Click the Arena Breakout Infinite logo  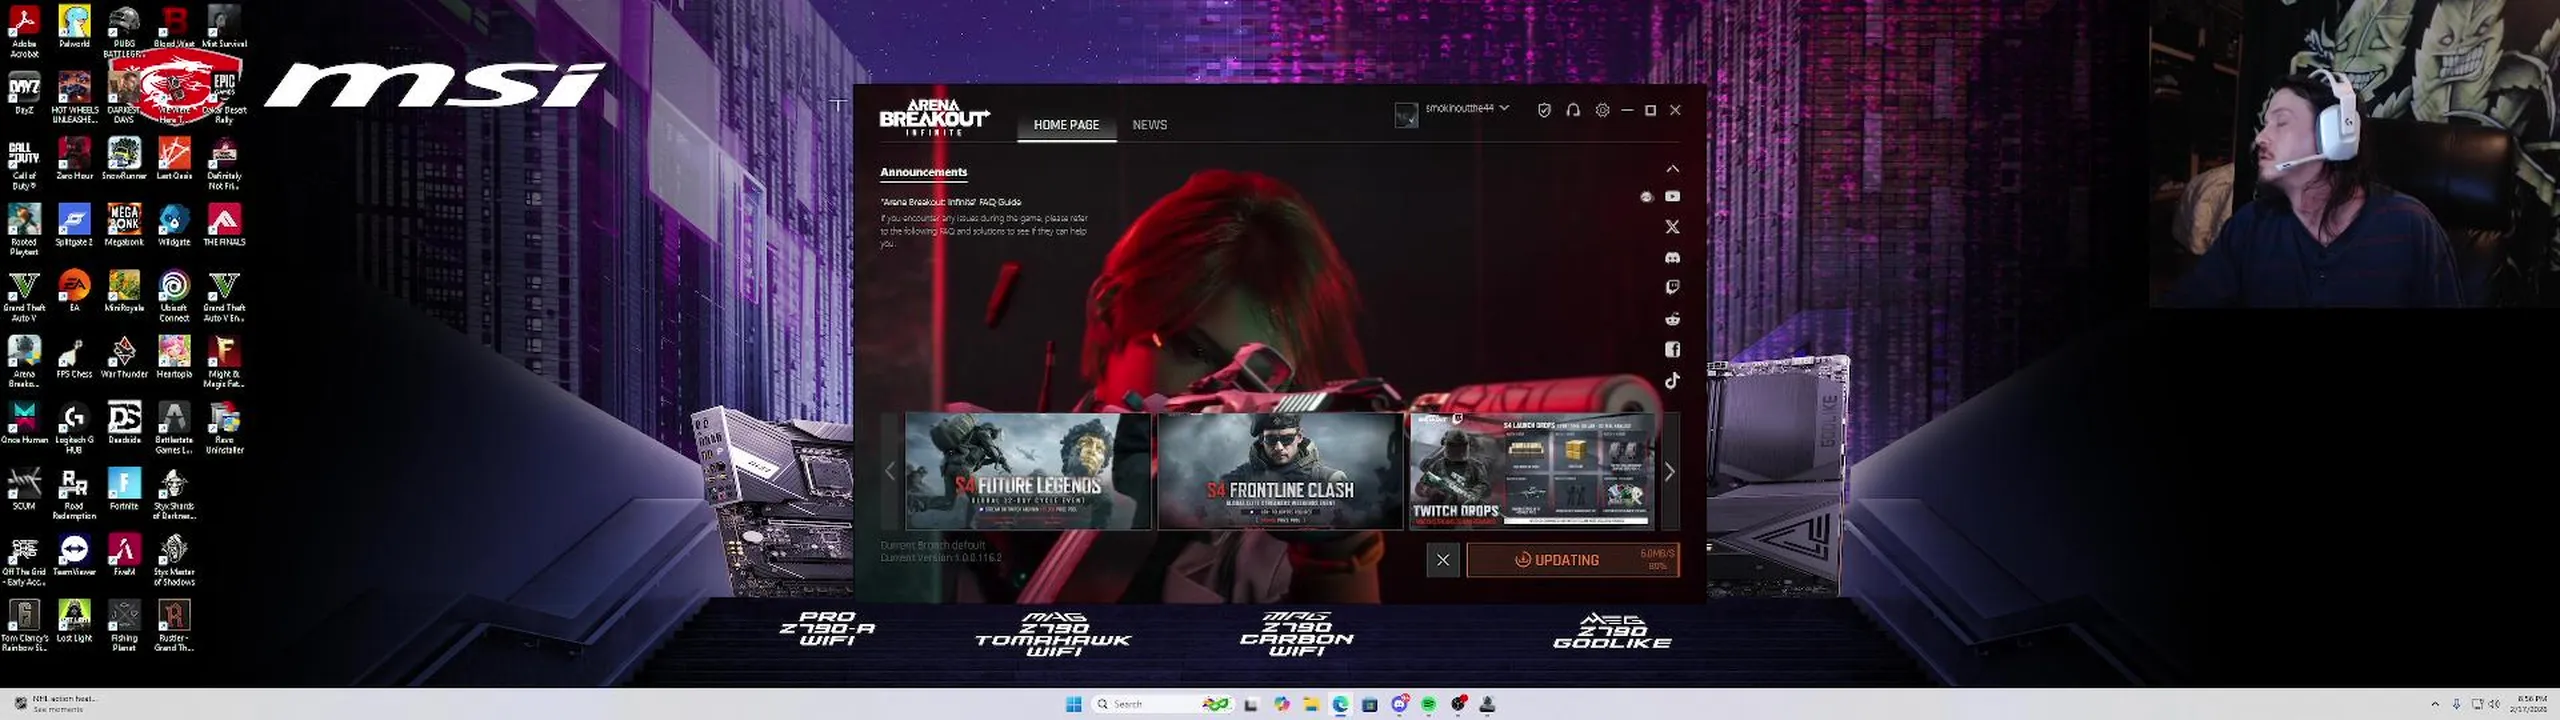934,118
